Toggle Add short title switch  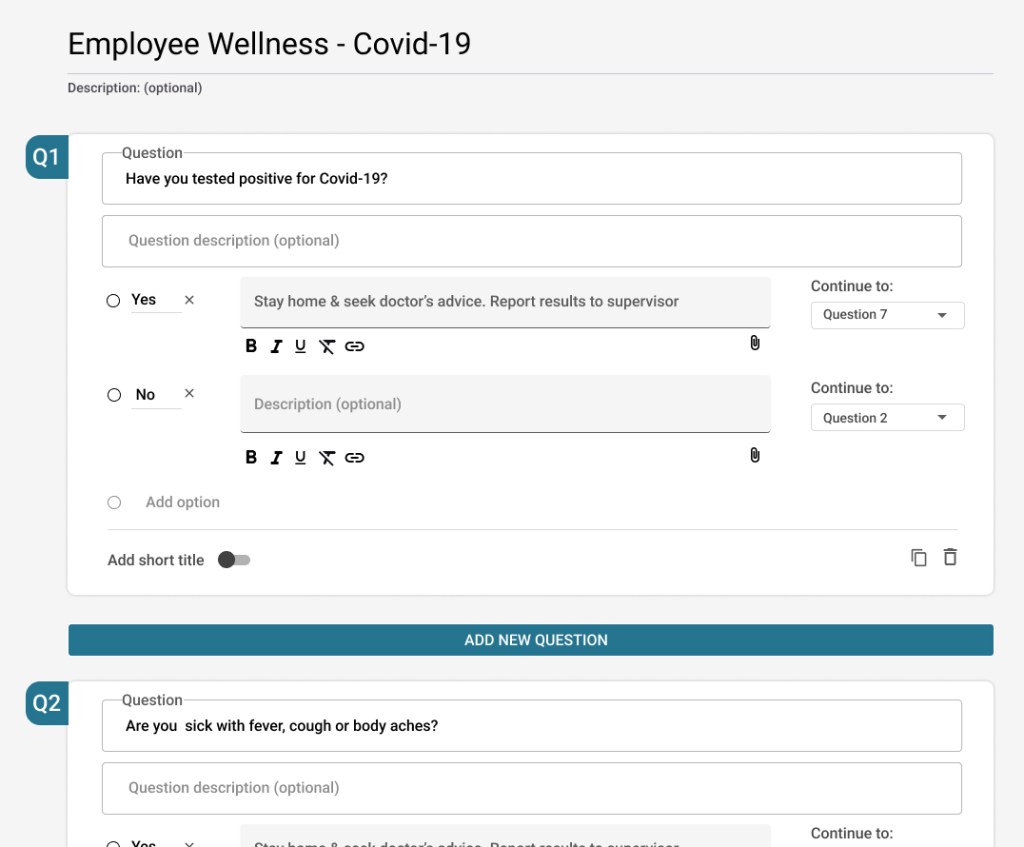(234, 560)
